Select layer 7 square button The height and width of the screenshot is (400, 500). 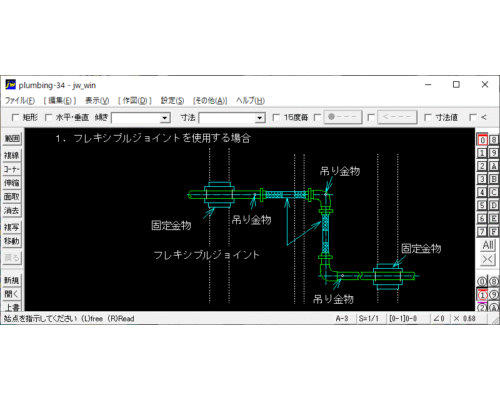(x=482, y=231)
